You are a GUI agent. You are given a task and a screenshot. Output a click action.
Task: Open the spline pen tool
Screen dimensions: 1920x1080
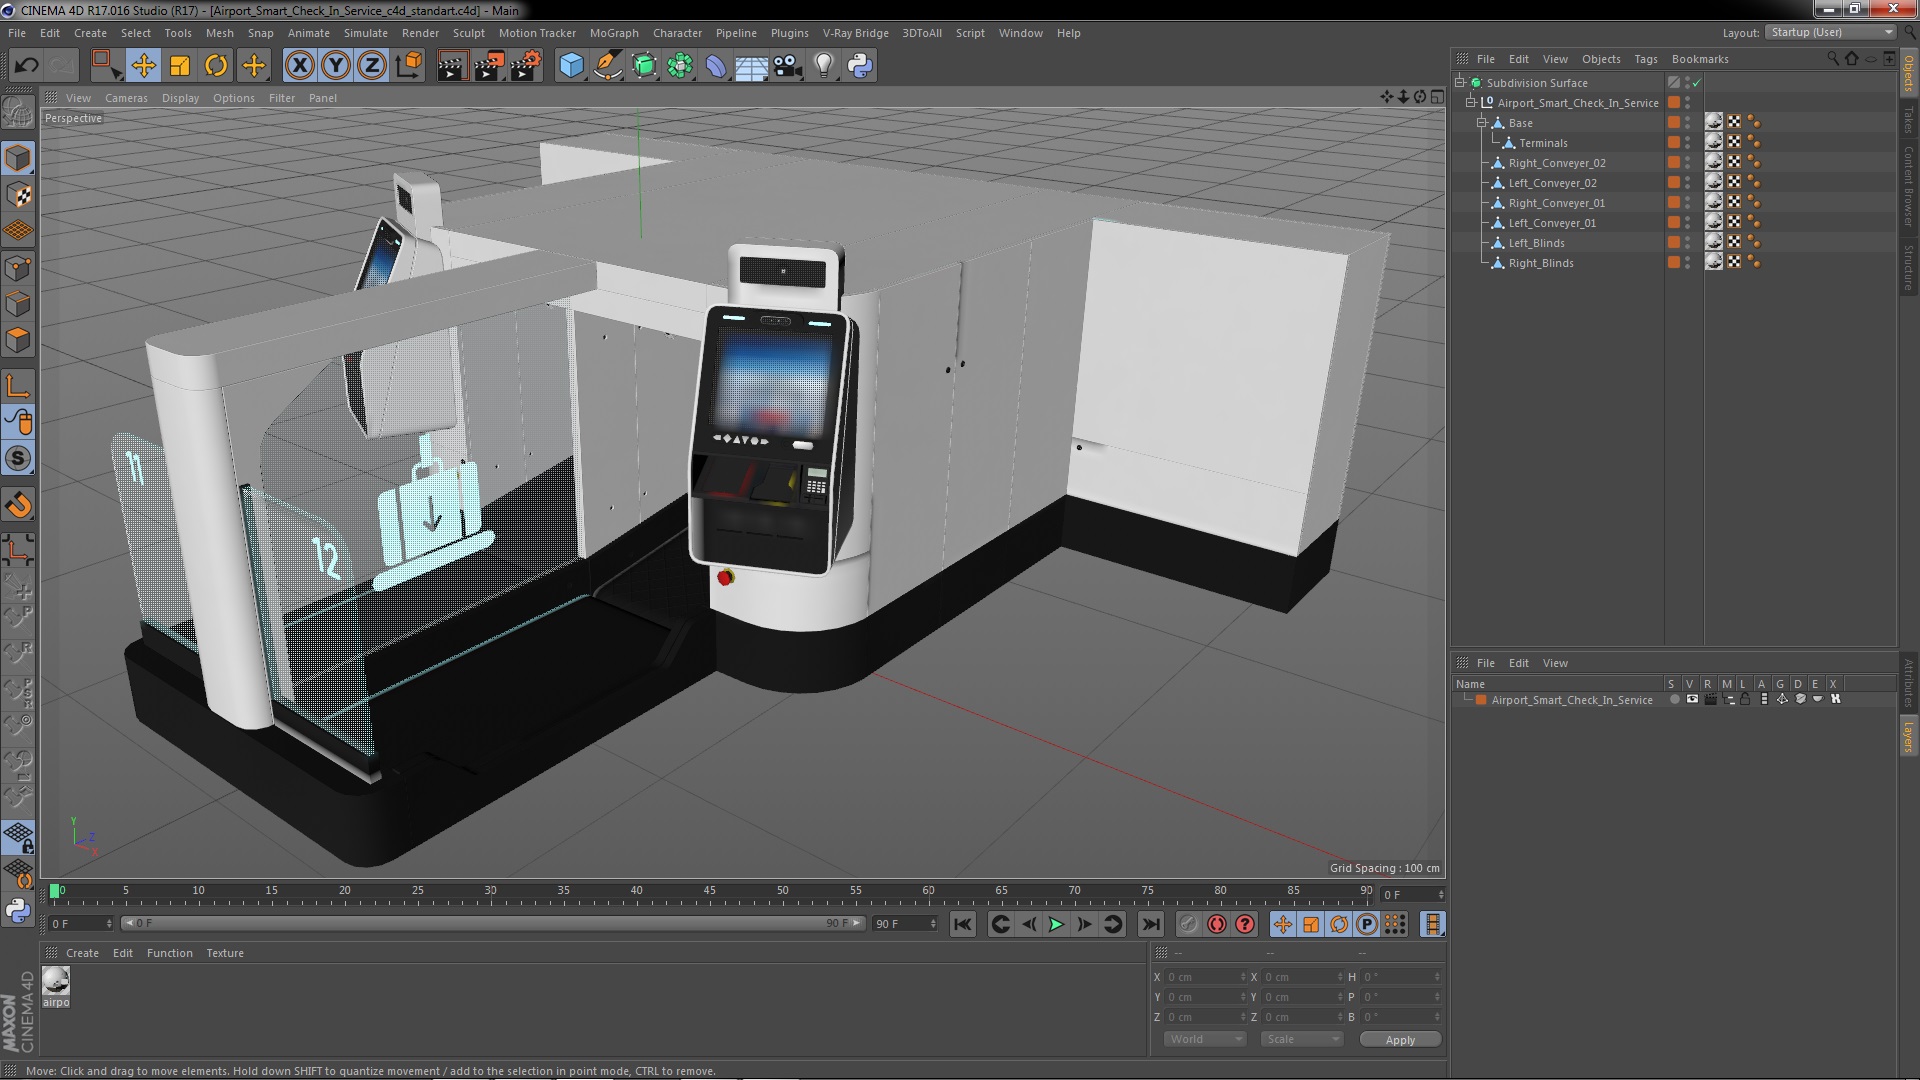(x=607, y=66)
